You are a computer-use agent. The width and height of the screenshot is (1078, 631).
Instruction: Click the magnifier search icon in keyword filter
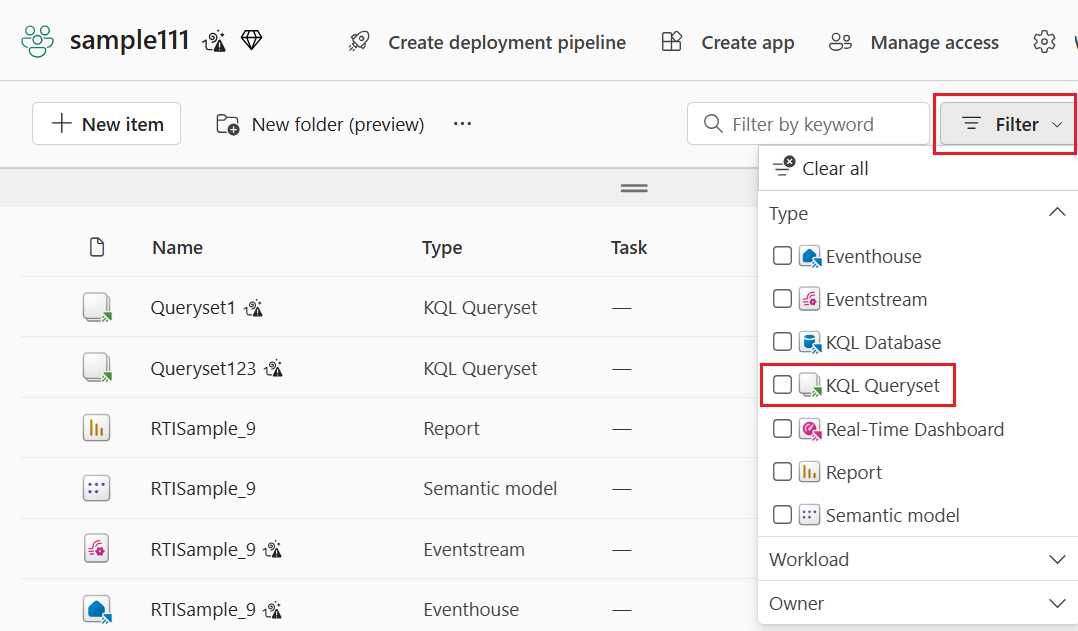pos(713,124)
